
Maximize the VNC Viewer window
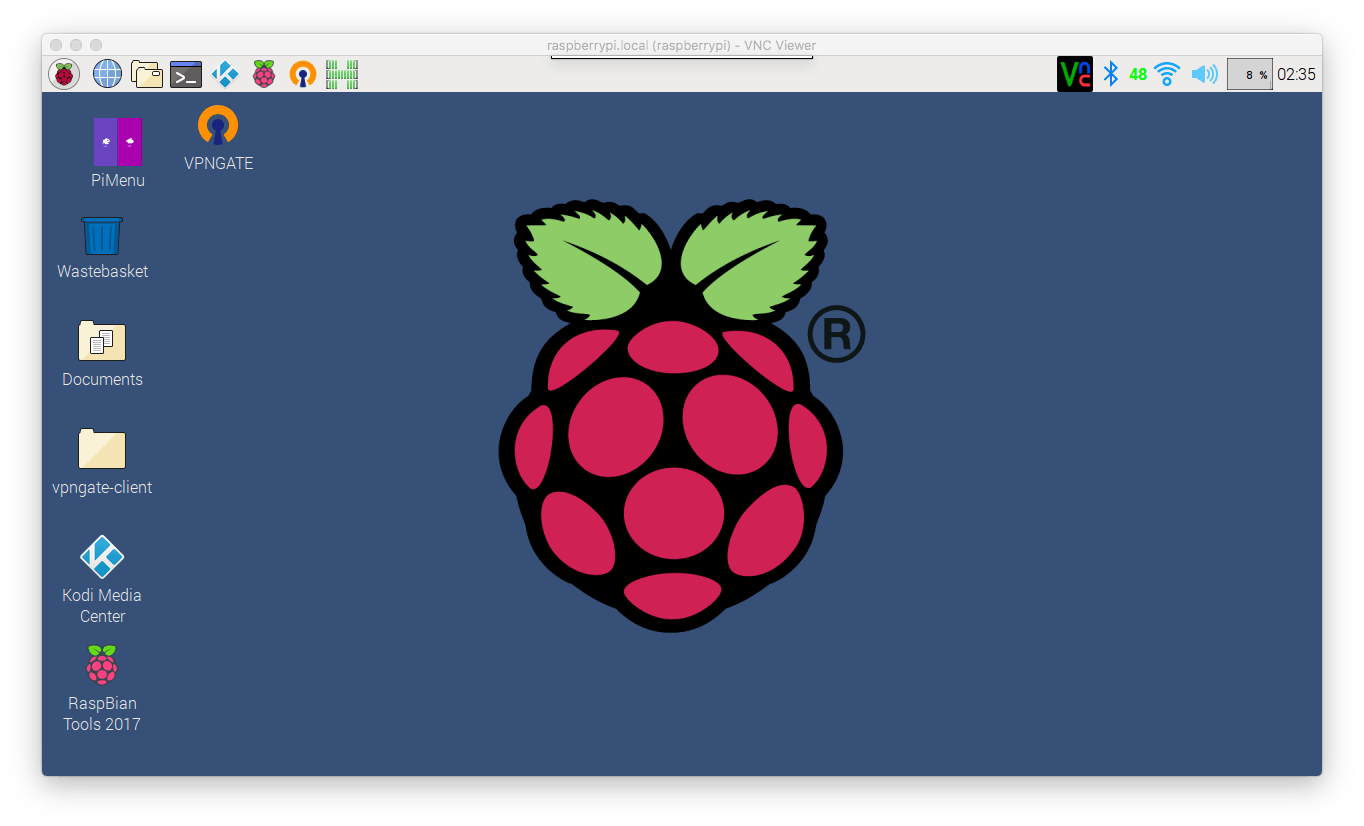pyautogui.click(x=96, y=45)
